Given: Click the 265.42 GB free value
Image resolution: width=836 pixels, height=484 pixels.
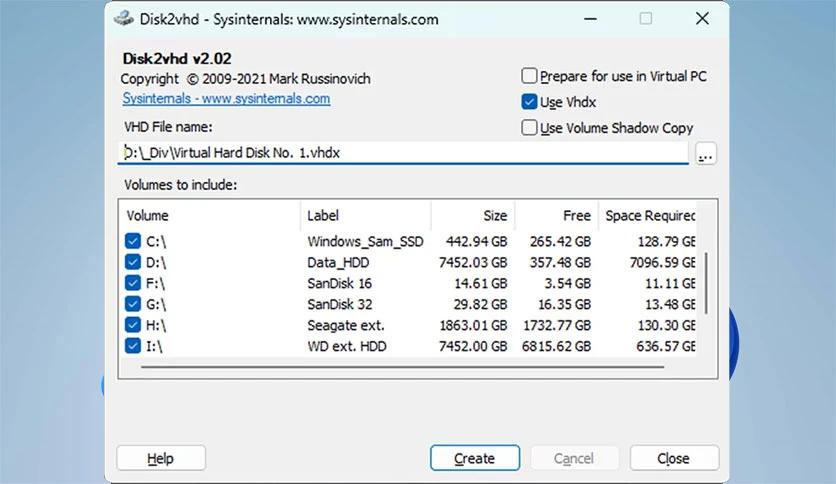Looking at the screenshot, I should (x=560, y=241).
